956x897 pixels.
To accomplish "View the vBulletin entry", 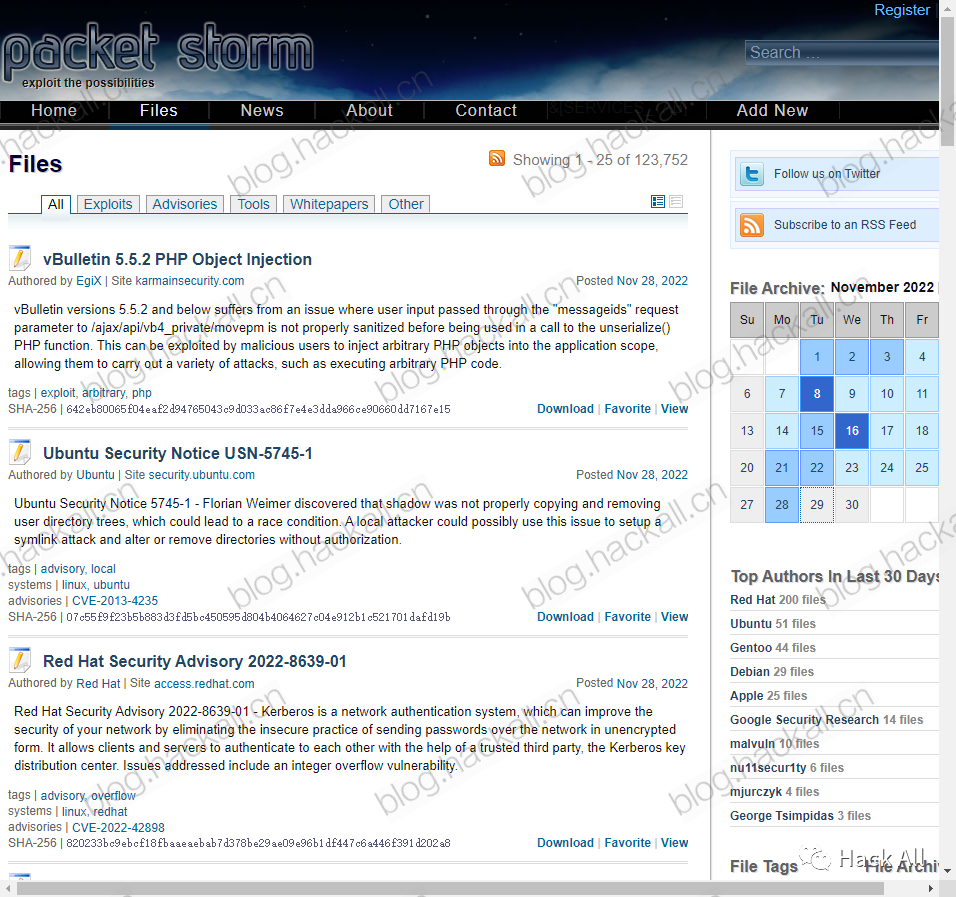I will (674, 409).
